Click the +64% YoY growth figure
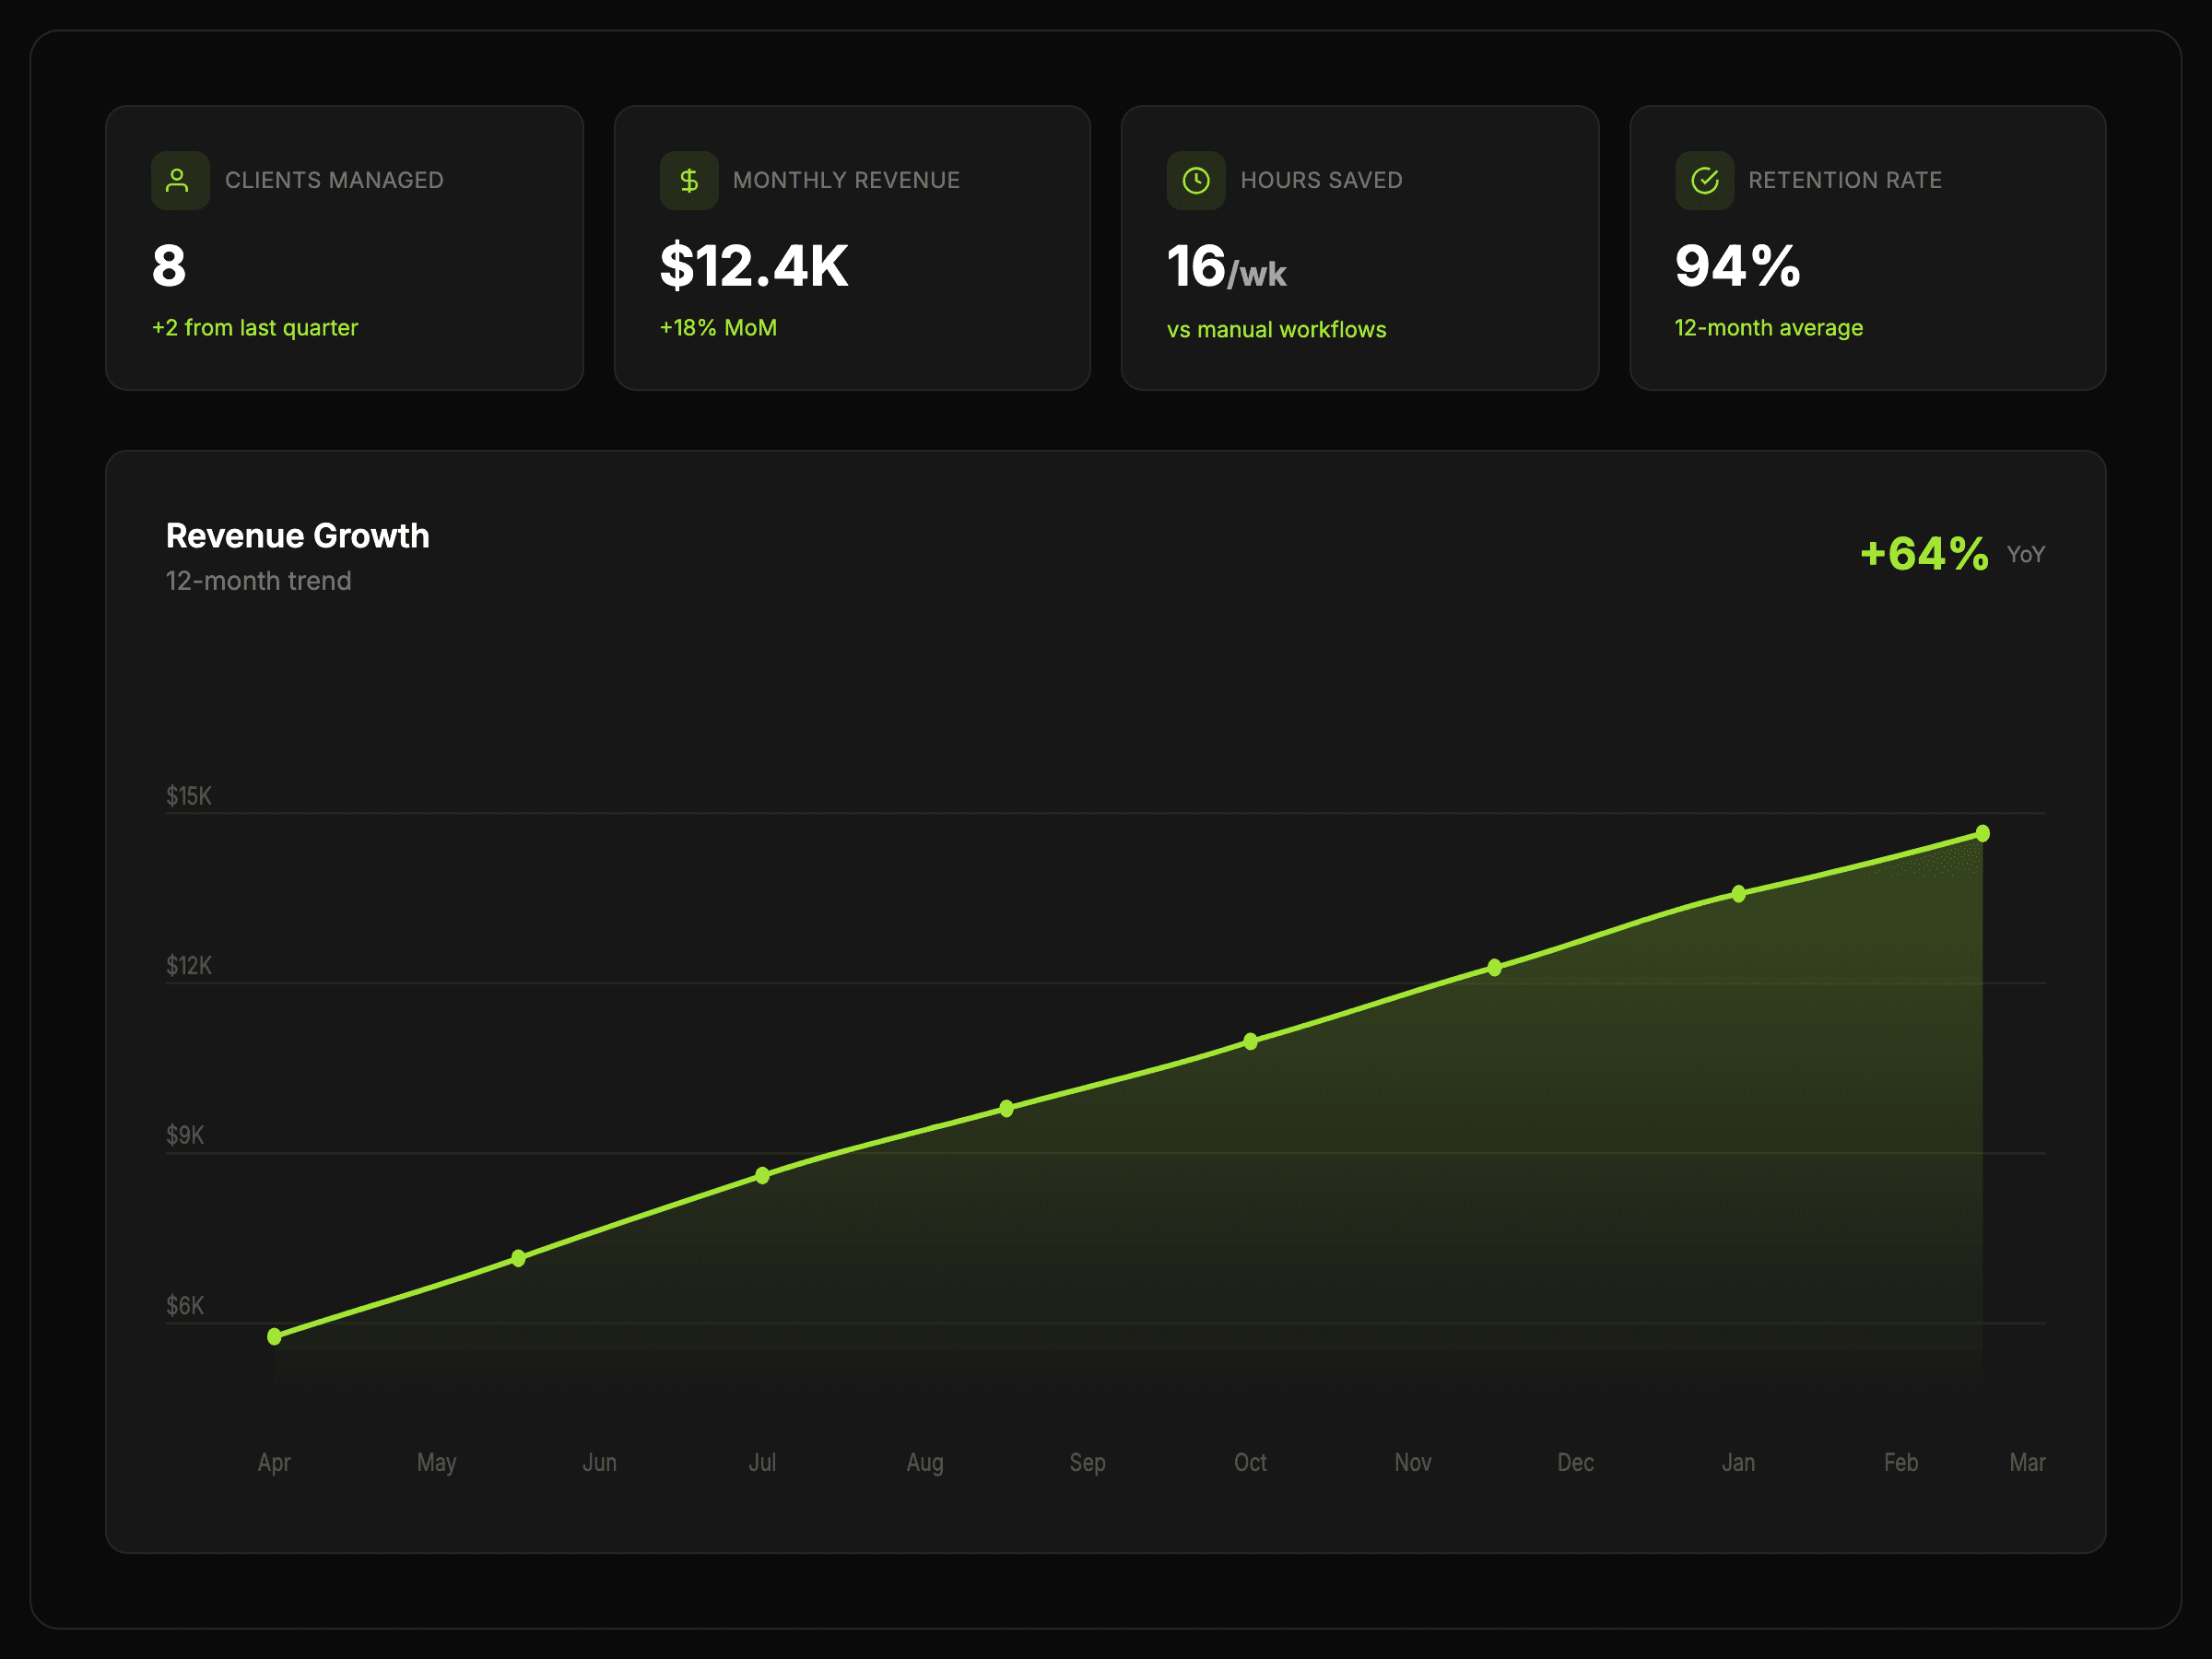Screen dimensions: 2212x1659 (1924, 554)
